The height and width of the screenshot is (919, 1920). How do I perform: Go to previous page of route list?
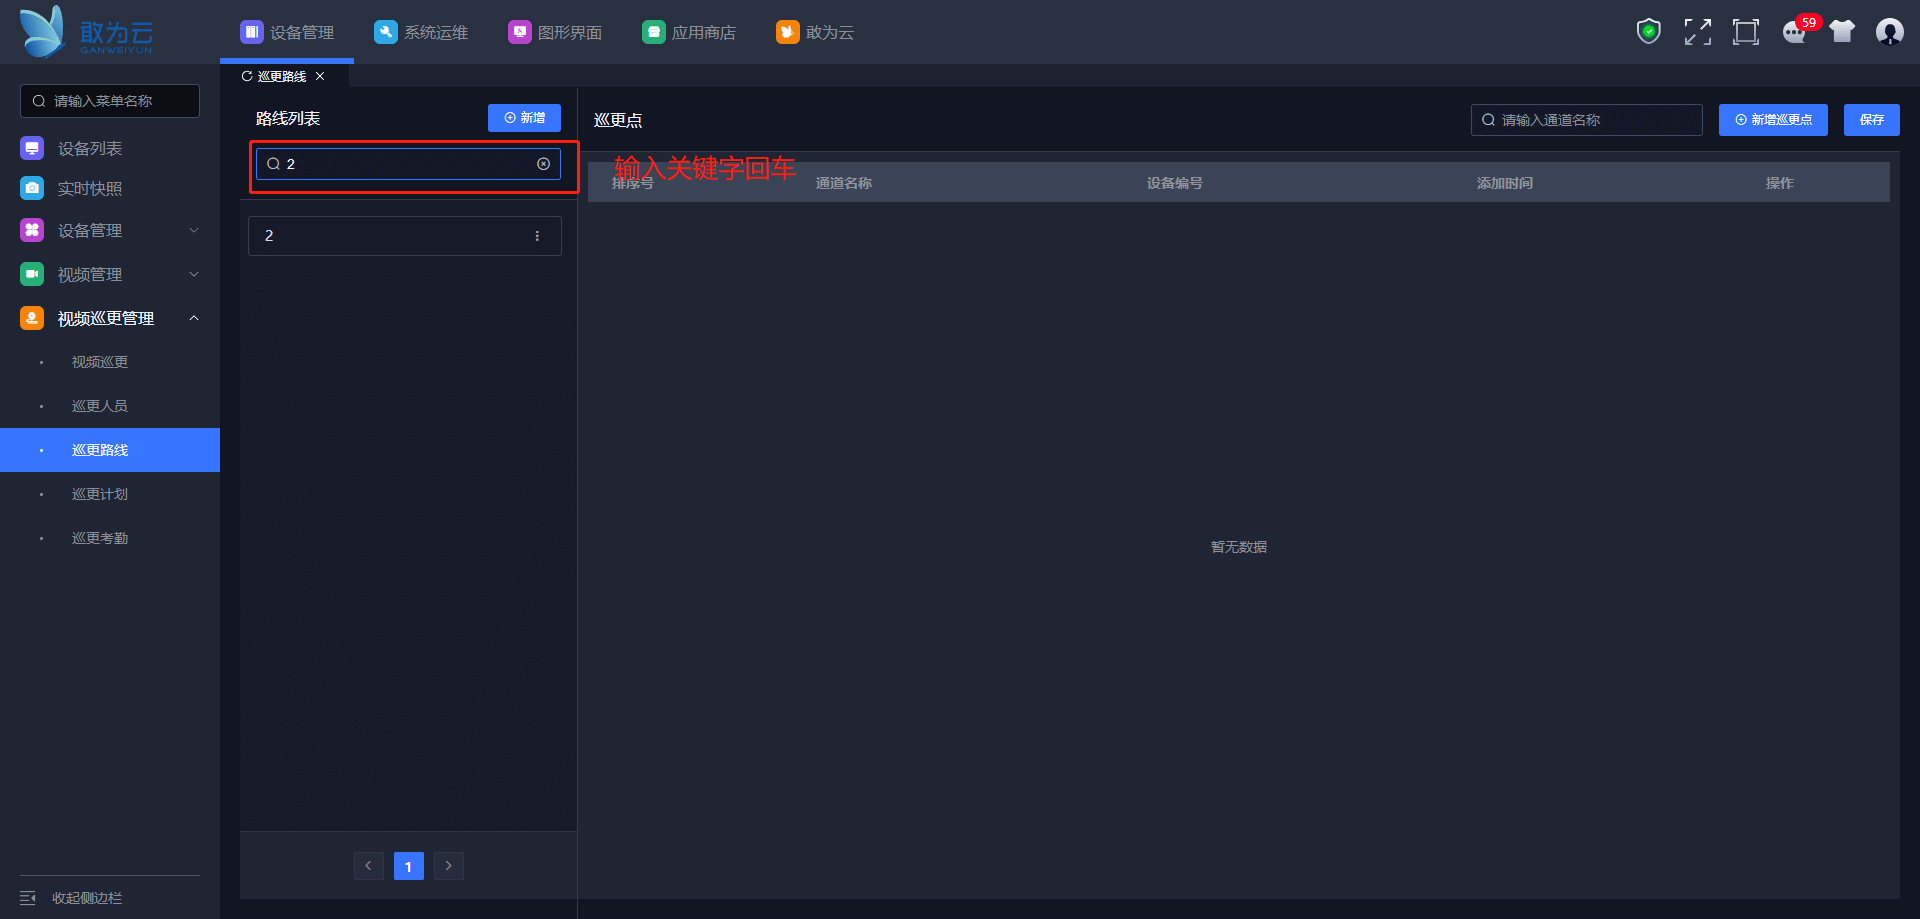tap(368, 866)
